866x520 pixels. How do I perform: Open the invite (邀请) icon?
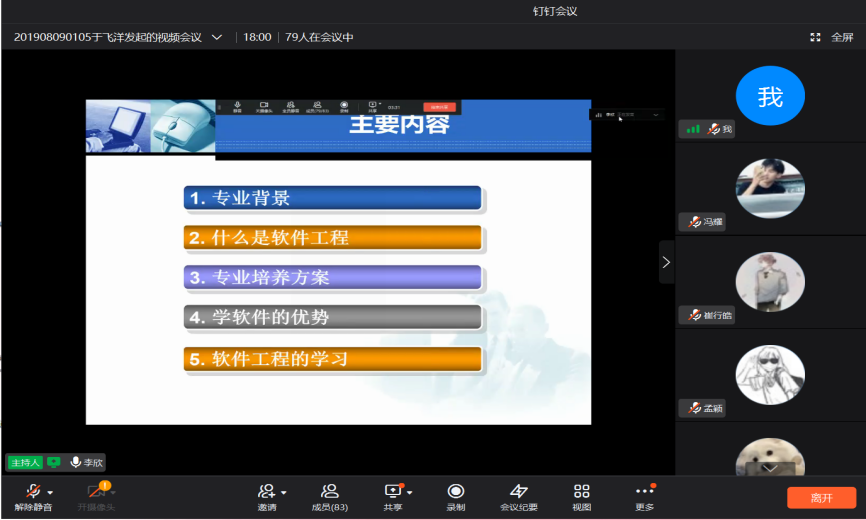click(x=266, y=491)
